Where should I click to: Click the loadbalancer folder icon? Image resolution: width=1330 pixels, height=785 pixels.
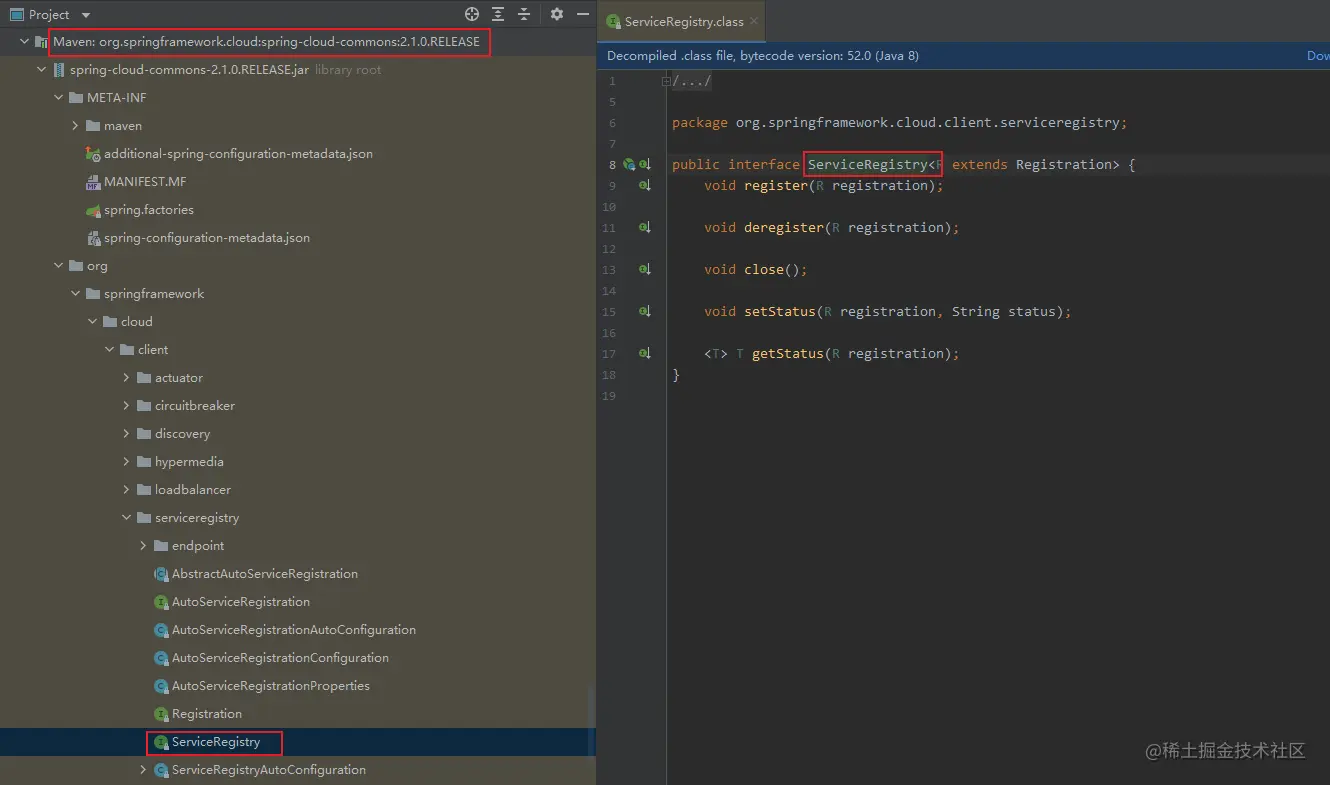(x=144, y=490)
